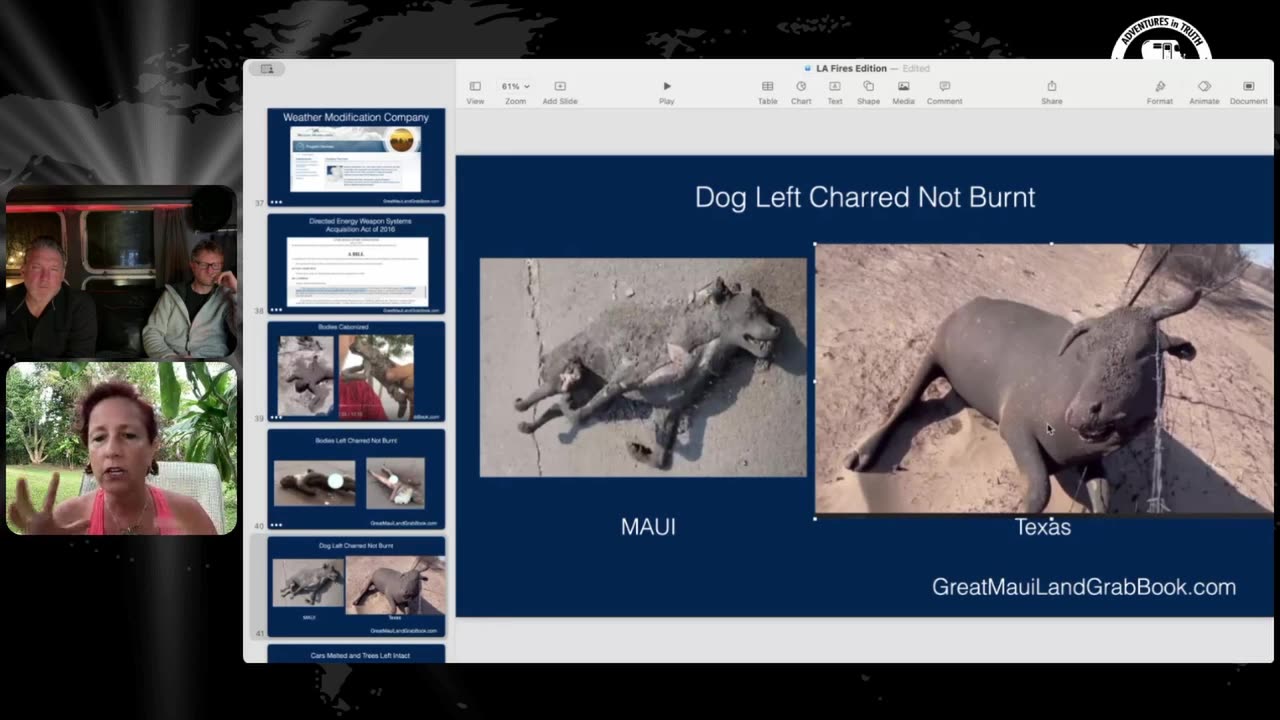This screenshot has width=1280, height=720.
Task: Select the Weather Modification Company slide thumbnail
Action: pos(356,157)
